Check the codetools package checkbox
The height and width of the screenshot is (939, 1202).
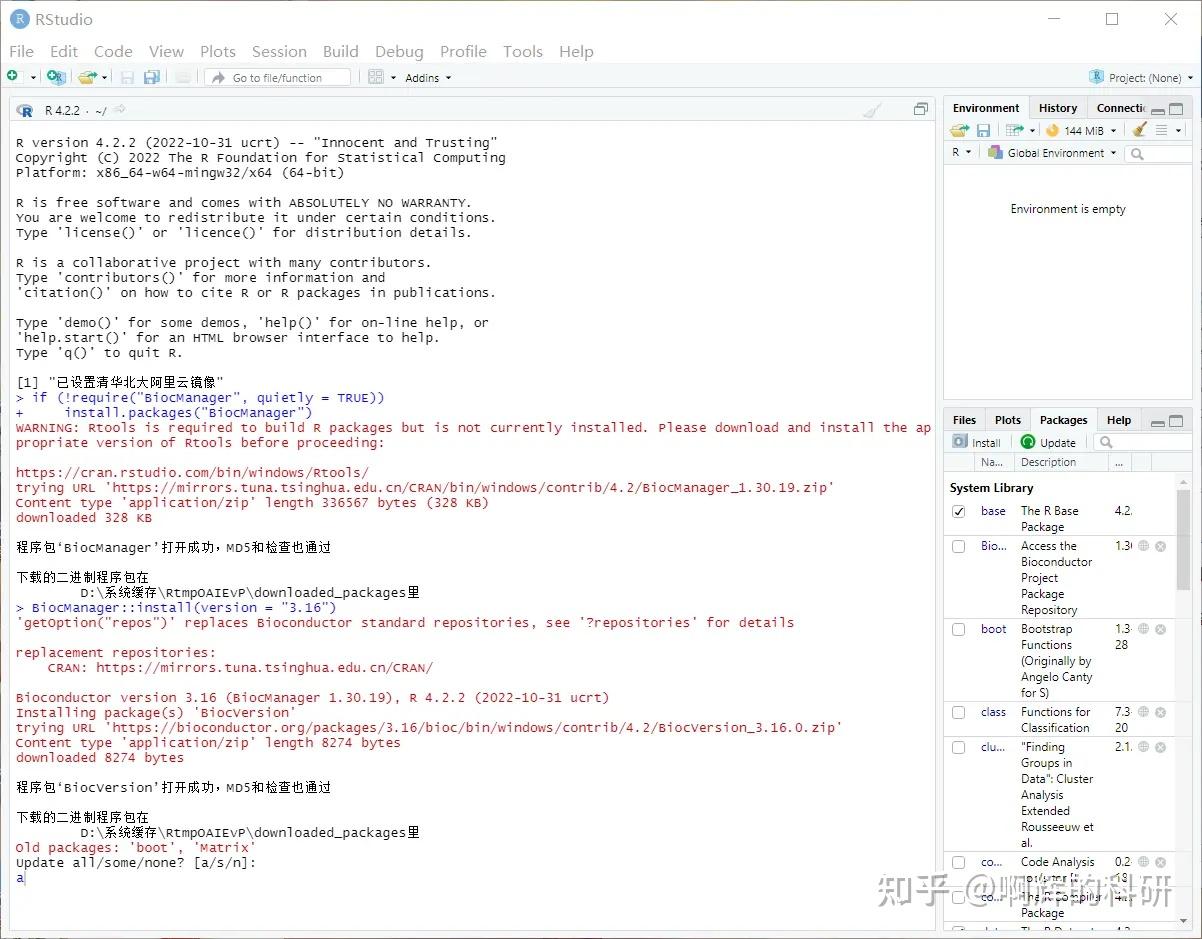pos(959,863)
